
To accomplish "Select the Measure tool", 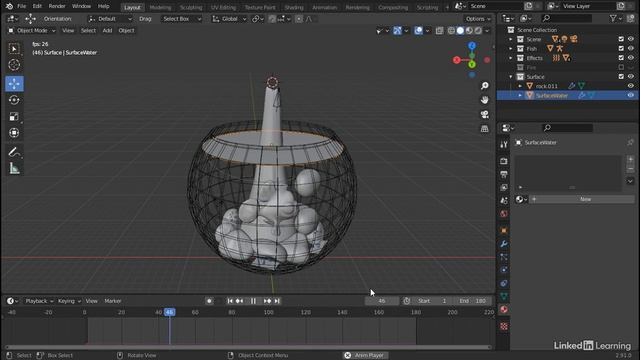I will click(x=14, y=168).
